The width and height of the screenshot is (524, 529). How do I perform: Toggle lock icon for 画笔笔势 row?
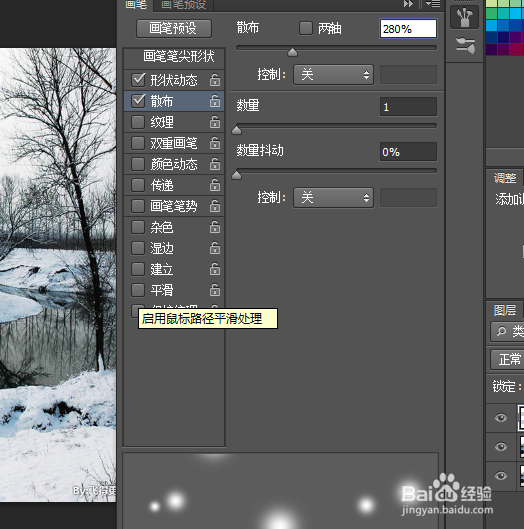pyautogui.click(x=215, y=206)
